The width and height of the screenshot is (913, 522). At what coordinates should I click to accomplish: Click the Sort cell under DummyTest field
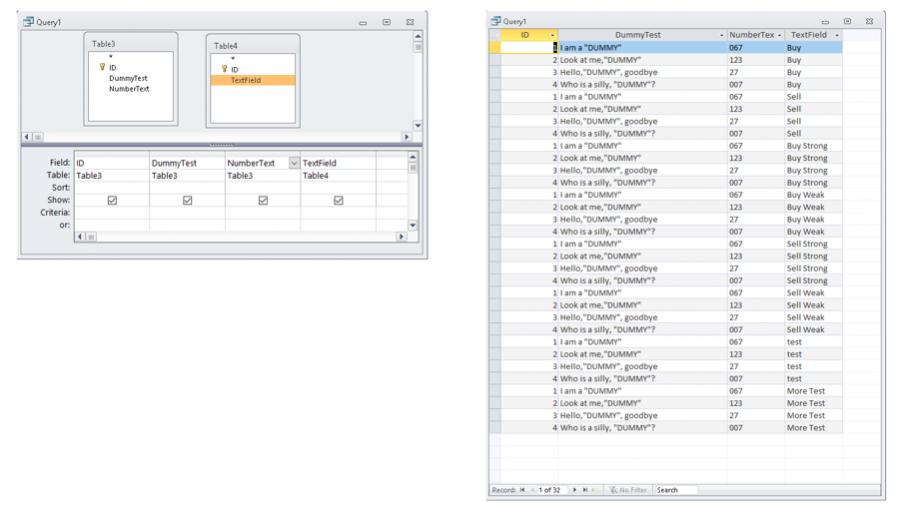(187, 188)
